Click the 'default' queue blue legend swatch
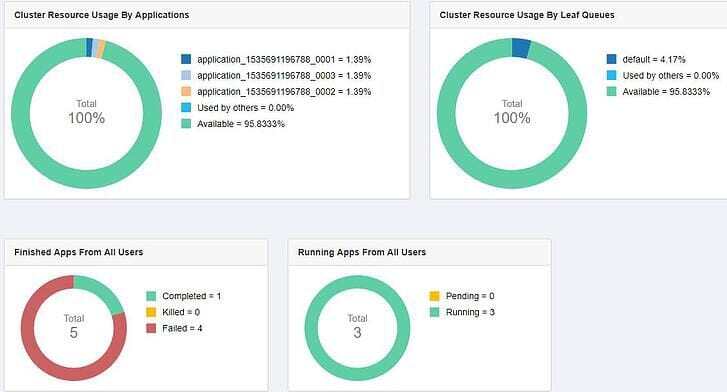This screenshot has height=392, width=727. pos(612,59)
